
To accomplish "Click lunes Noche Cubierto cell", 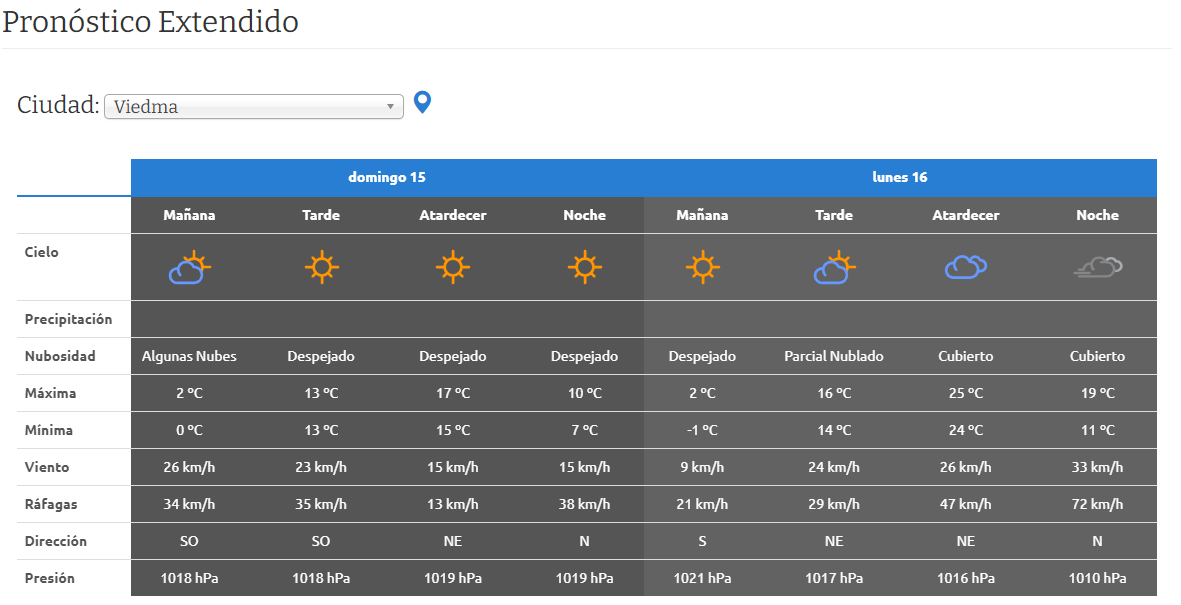I will coord(1097,356).
